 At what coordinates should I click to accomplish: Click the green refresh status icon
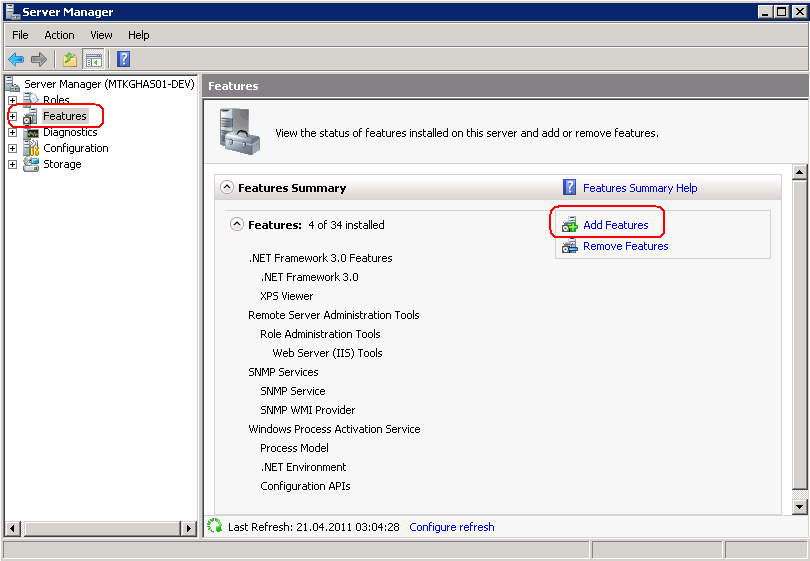[214, 526]
